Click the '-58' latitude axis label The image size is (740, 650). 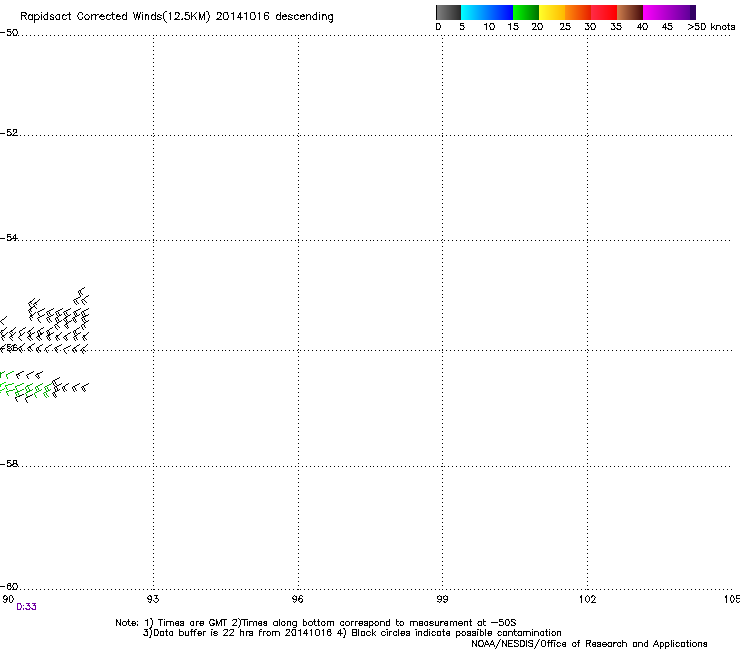click(9, 464)
